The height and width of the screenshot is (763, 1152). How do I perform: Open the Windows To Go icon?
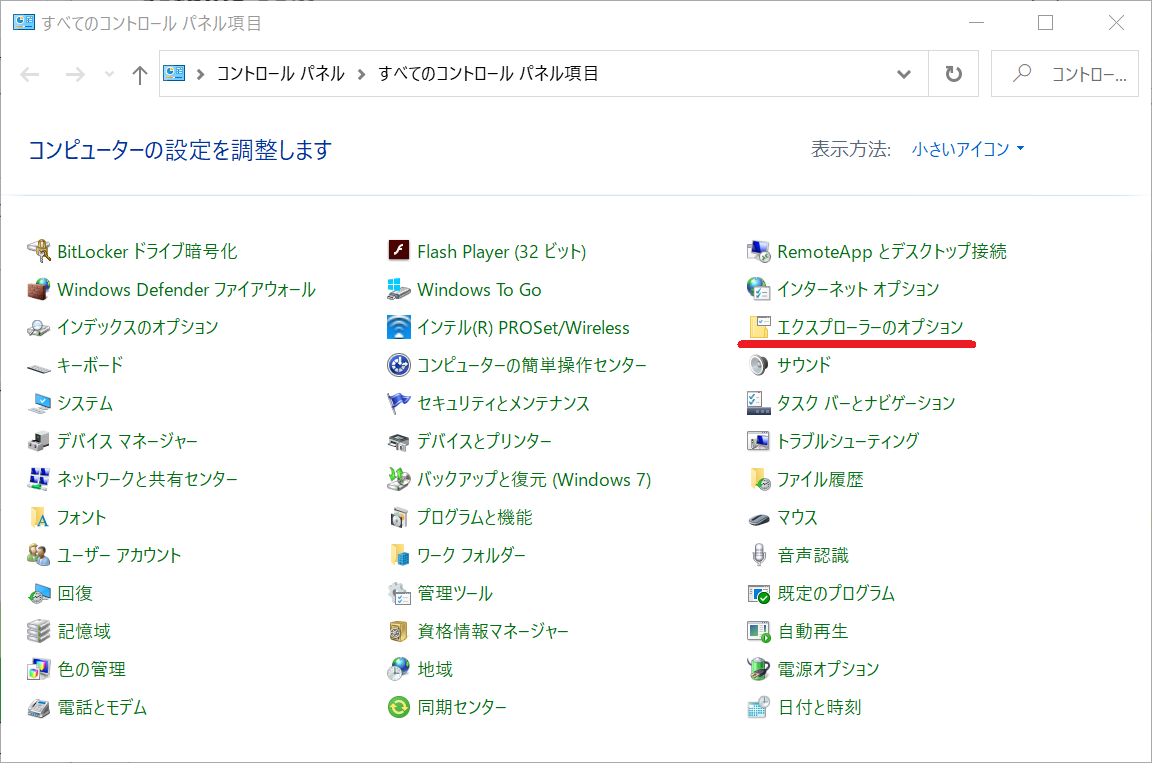point(399,289)
